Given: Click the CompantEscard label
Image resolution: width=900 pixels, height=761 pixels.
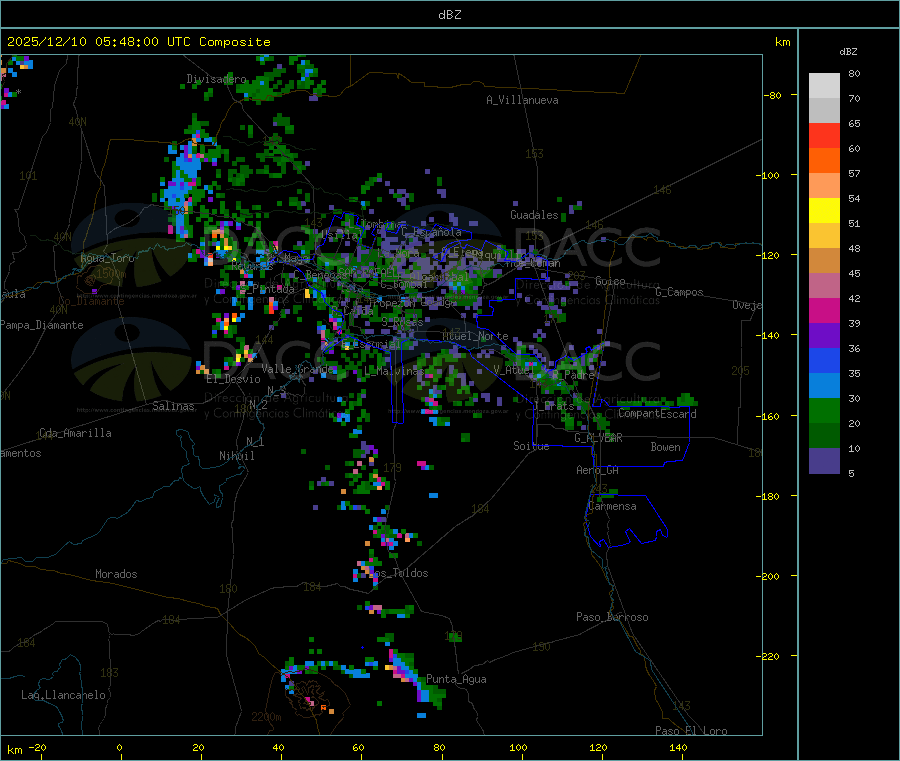Looking at the screenshot, I should point(657,413).
